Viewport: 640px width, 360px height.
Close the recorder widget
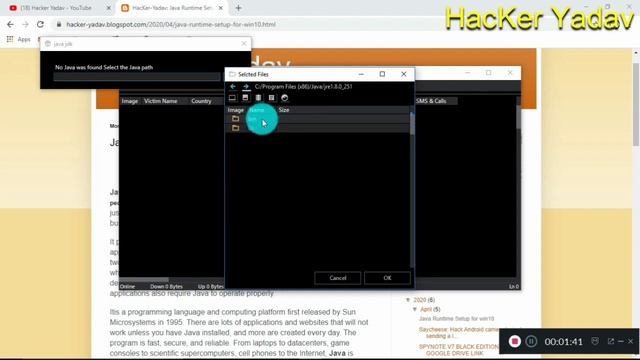pos(631,341)
